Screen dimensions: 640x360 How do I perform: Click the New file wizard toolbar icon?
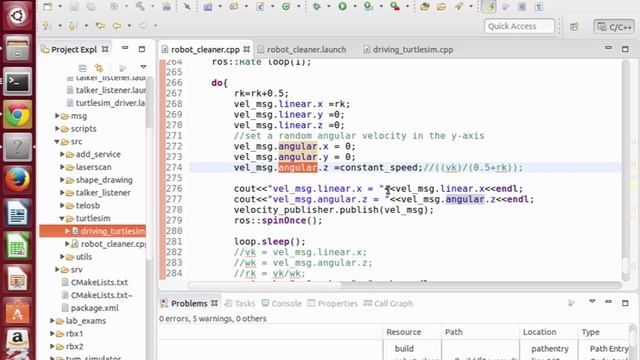[48, 6]
